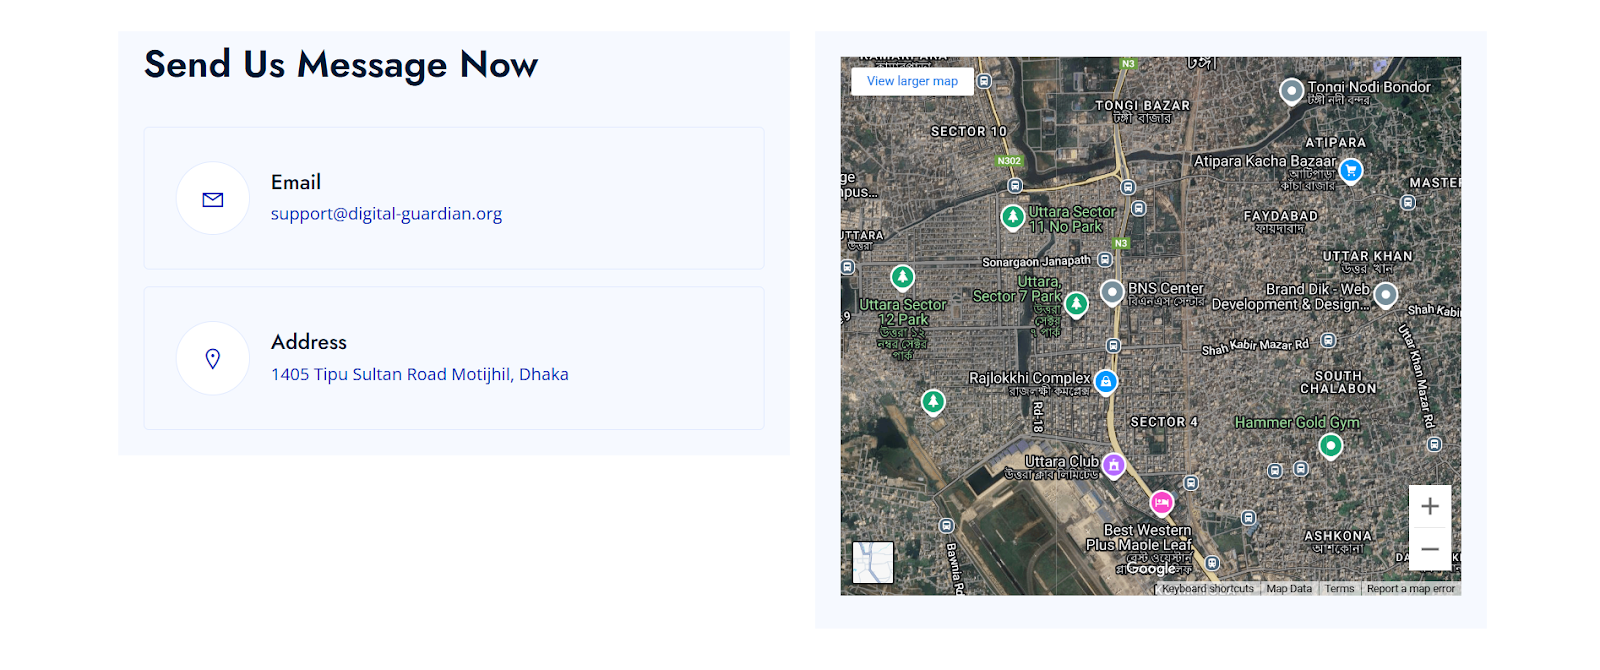1600x670 pixels.
Task: Zoom in on the map
Action: coord(1430,506)
